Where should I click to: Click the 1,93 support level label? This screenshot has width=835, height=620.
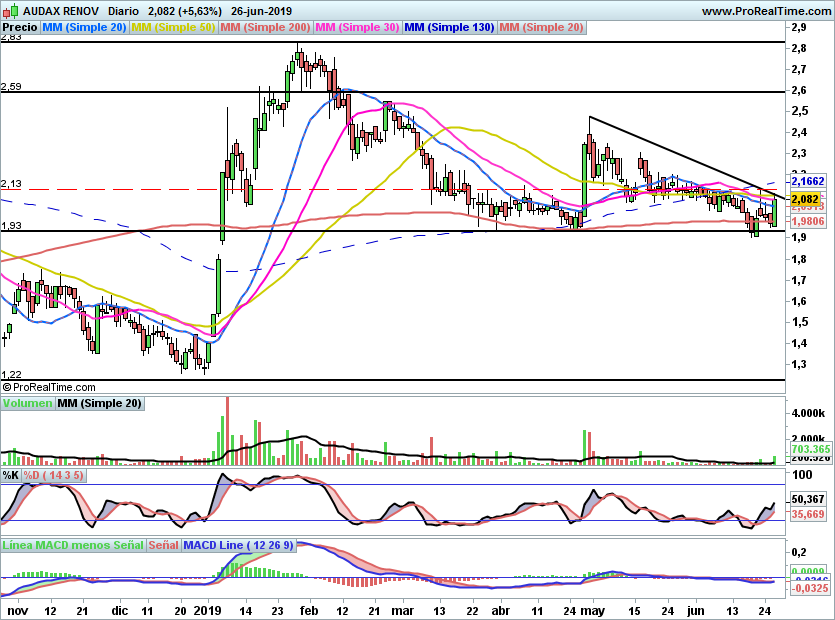(11, 226)
